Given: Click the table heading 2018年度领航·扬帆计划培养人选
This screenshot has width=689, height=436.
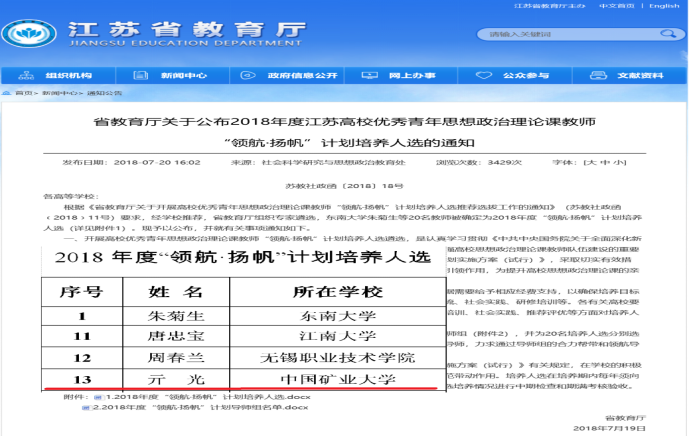Looking at the screenshot, I should pyautogui.click(x=243, y=257).
